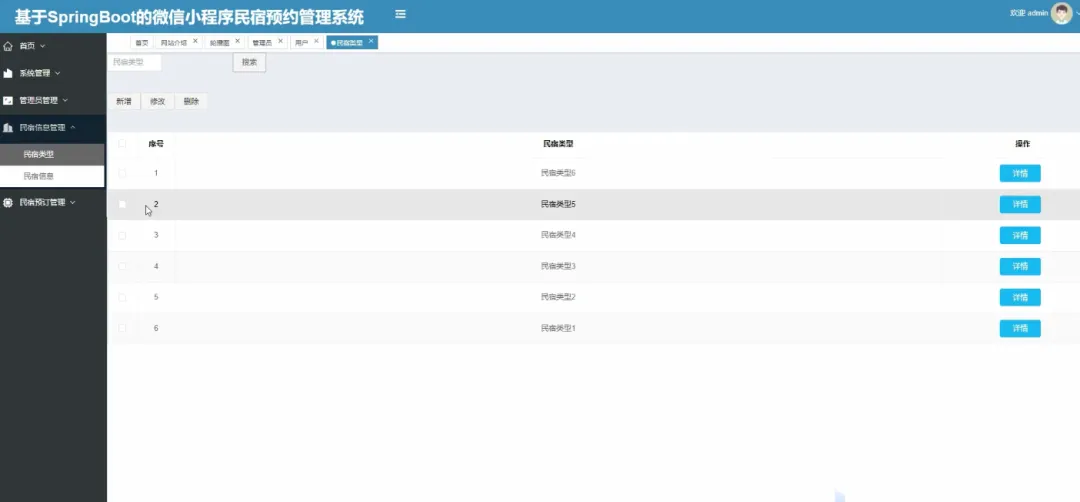Open 民宿类型 in the sidebar submenu
This screenshot has width=1080, height=502.
[52, 154]
